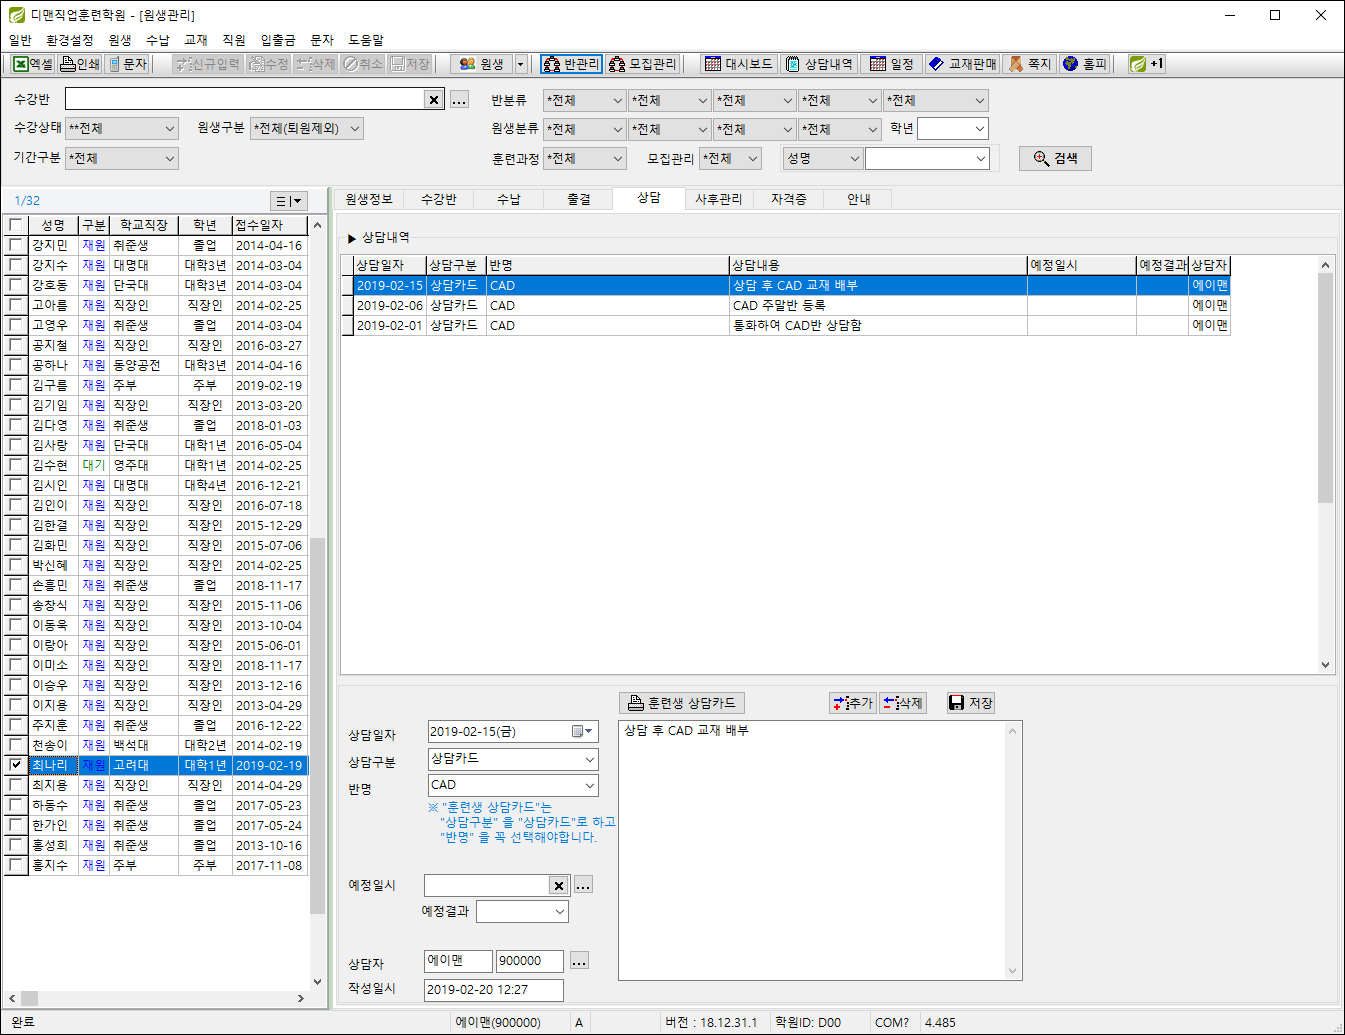Collapse the 상담내역 section arrow
This screenshot has height=1035, width=1345.
tap(352, 238)
